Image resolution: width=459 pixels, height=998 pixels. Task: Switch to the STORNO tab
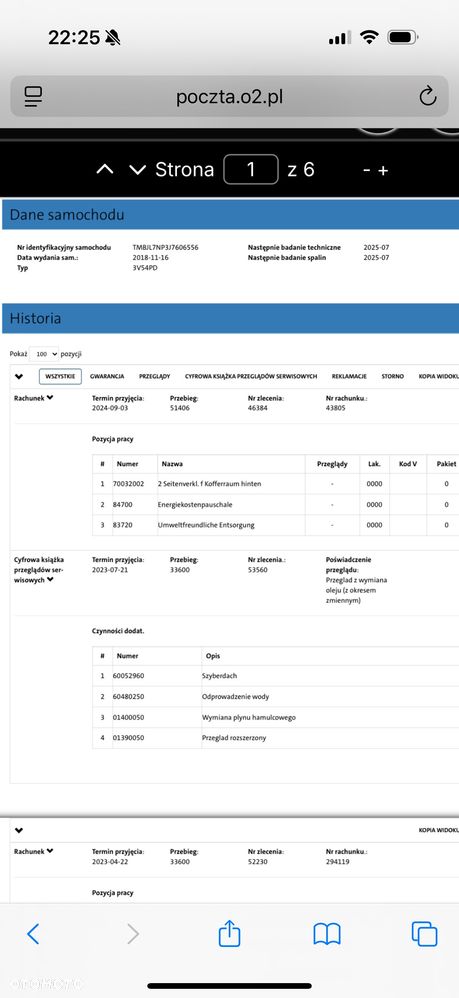[x=393, y=377]
